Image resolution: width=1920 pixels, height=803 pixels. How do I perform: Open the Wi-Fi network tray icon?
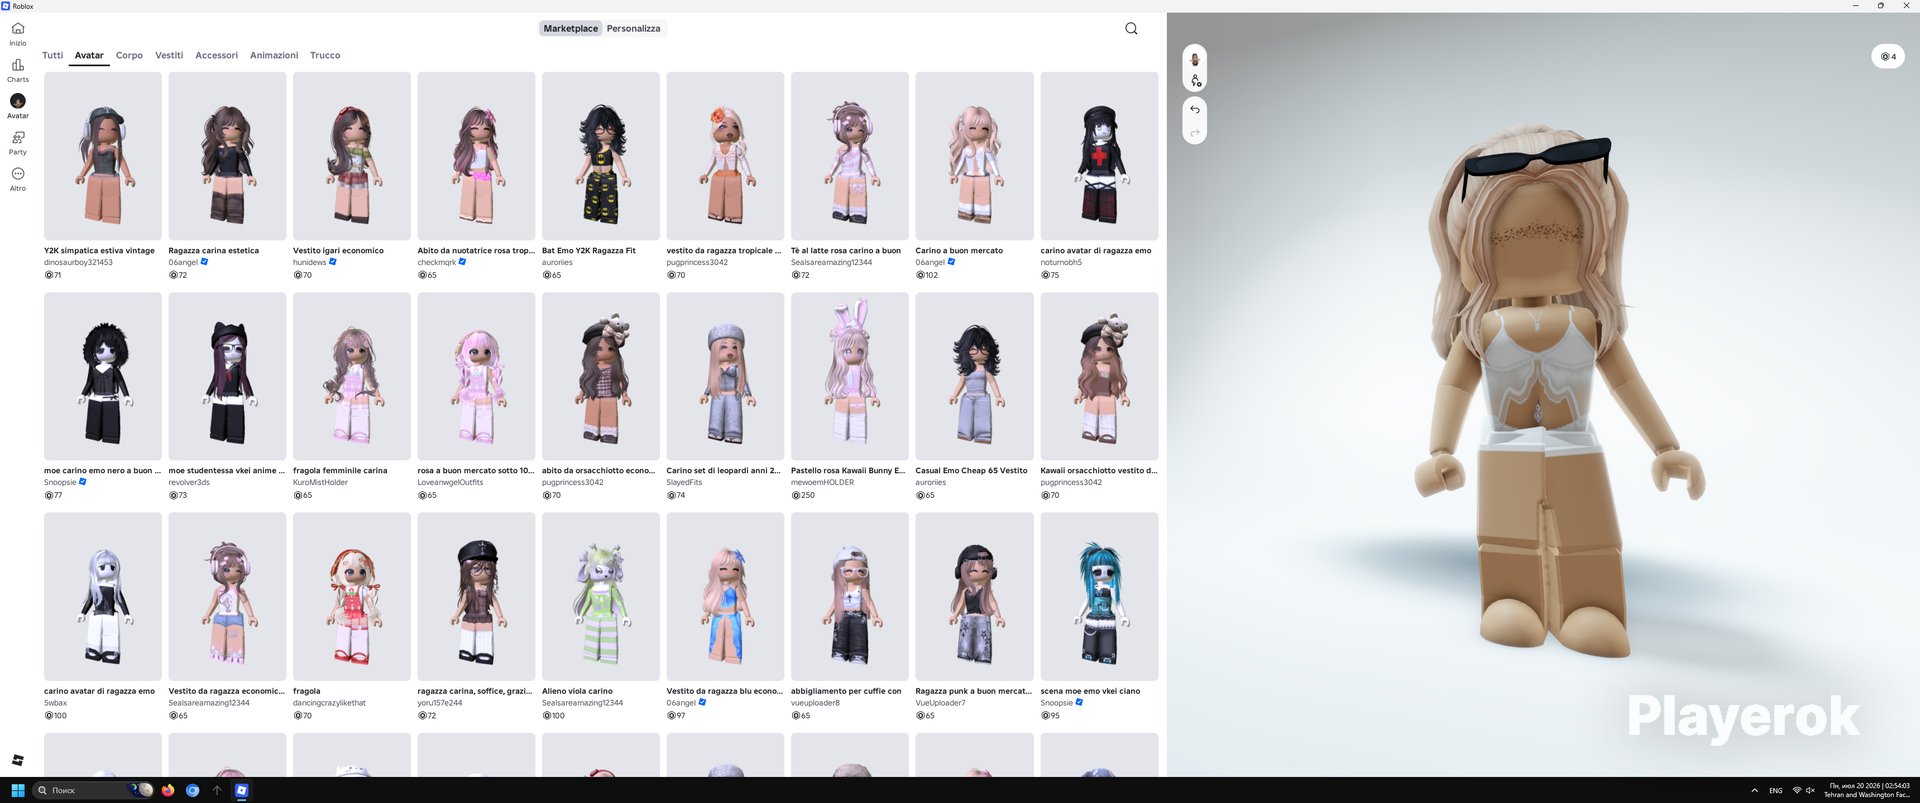[1797, 790]
